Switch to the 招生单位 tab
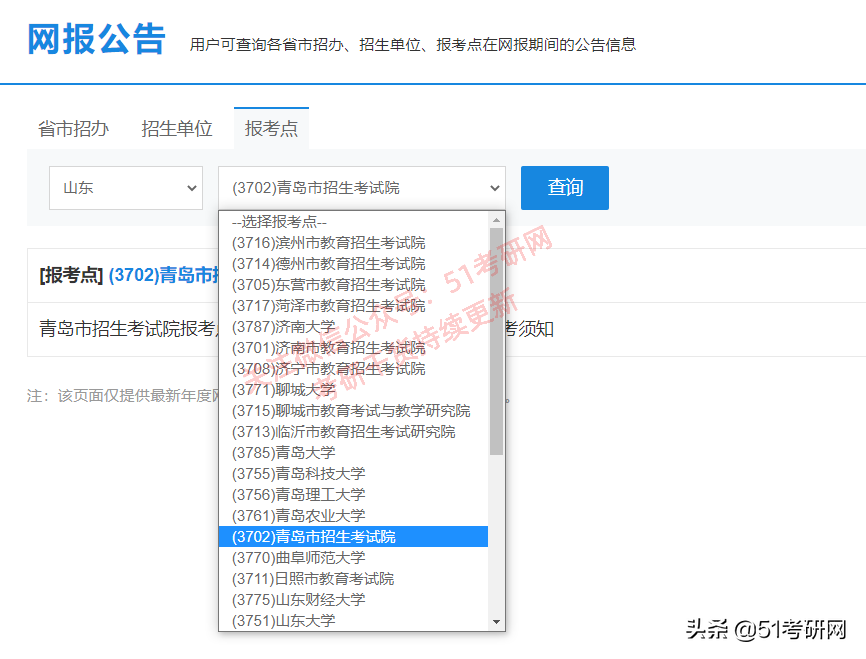Screen dimensions: 866x659 pos(177,129)
